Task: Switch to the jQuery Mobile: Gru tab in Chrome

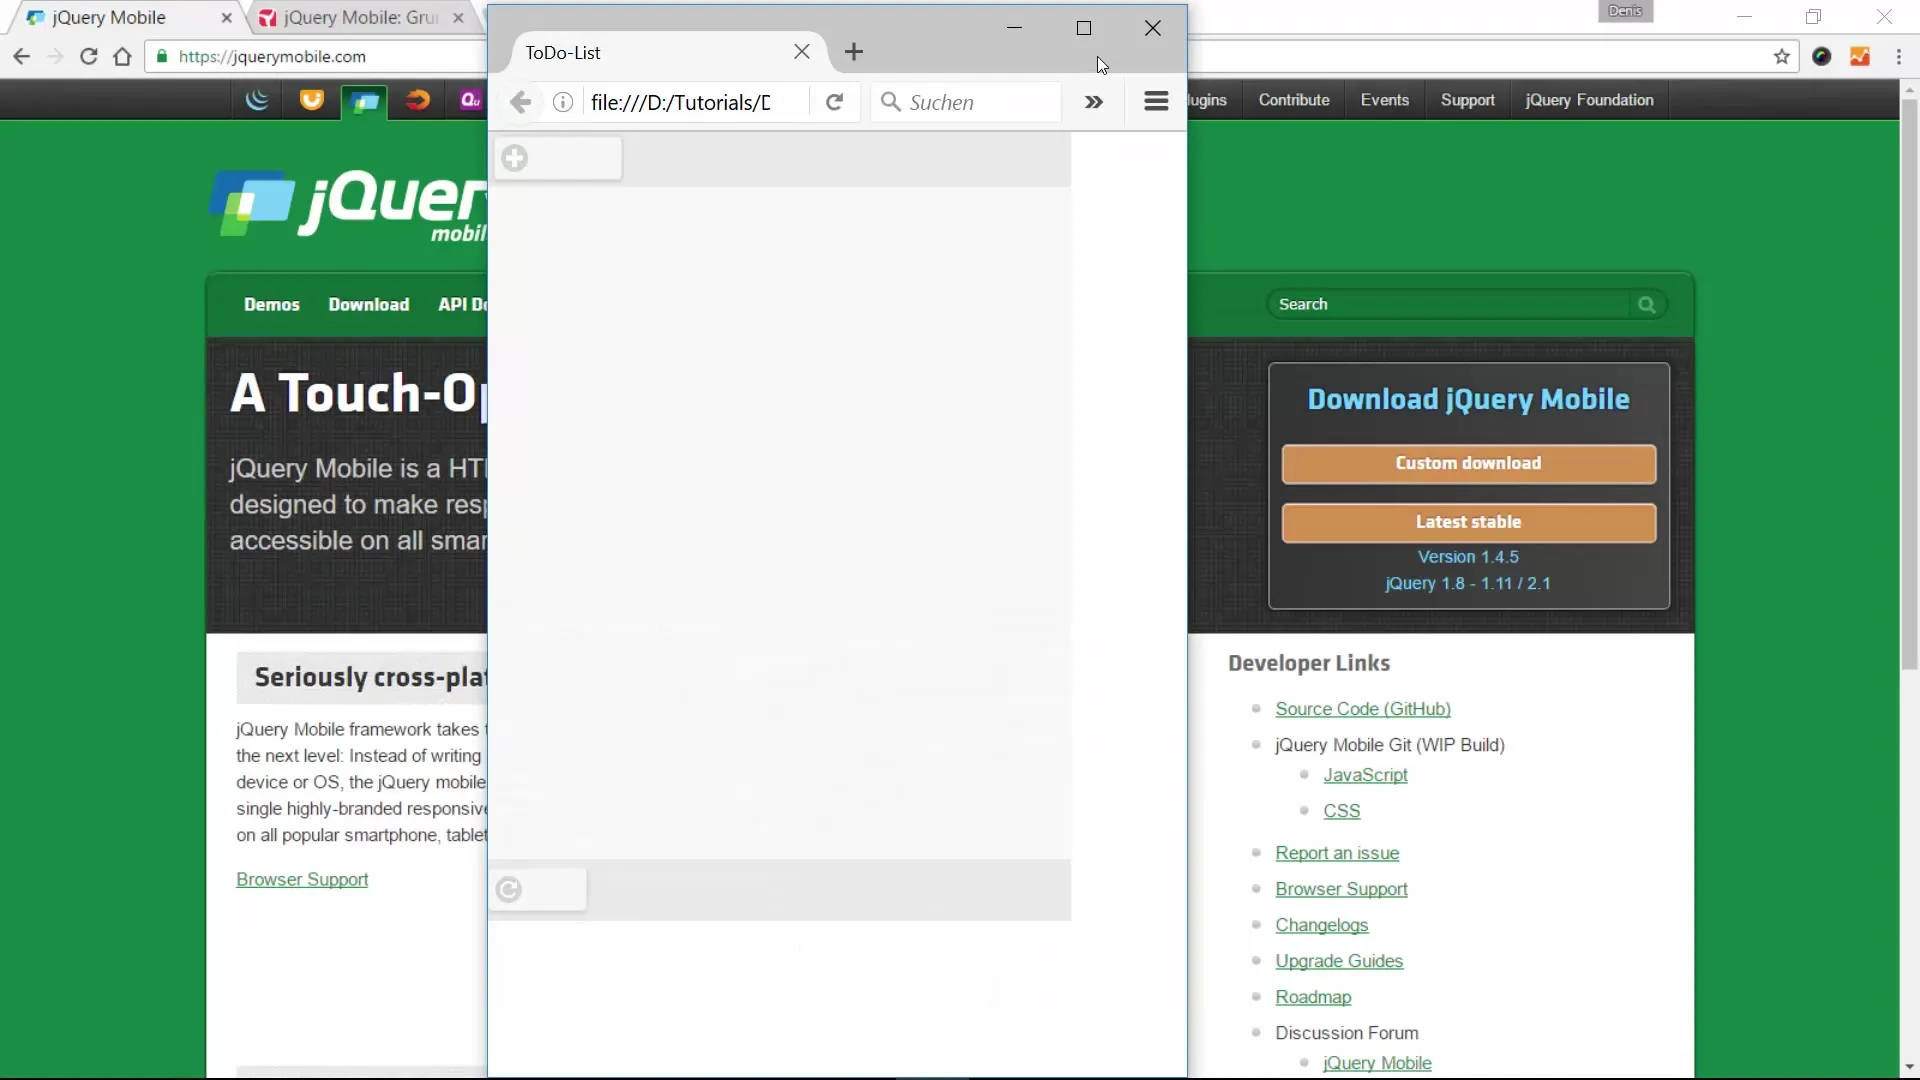Action: click(x=361, y=18)
